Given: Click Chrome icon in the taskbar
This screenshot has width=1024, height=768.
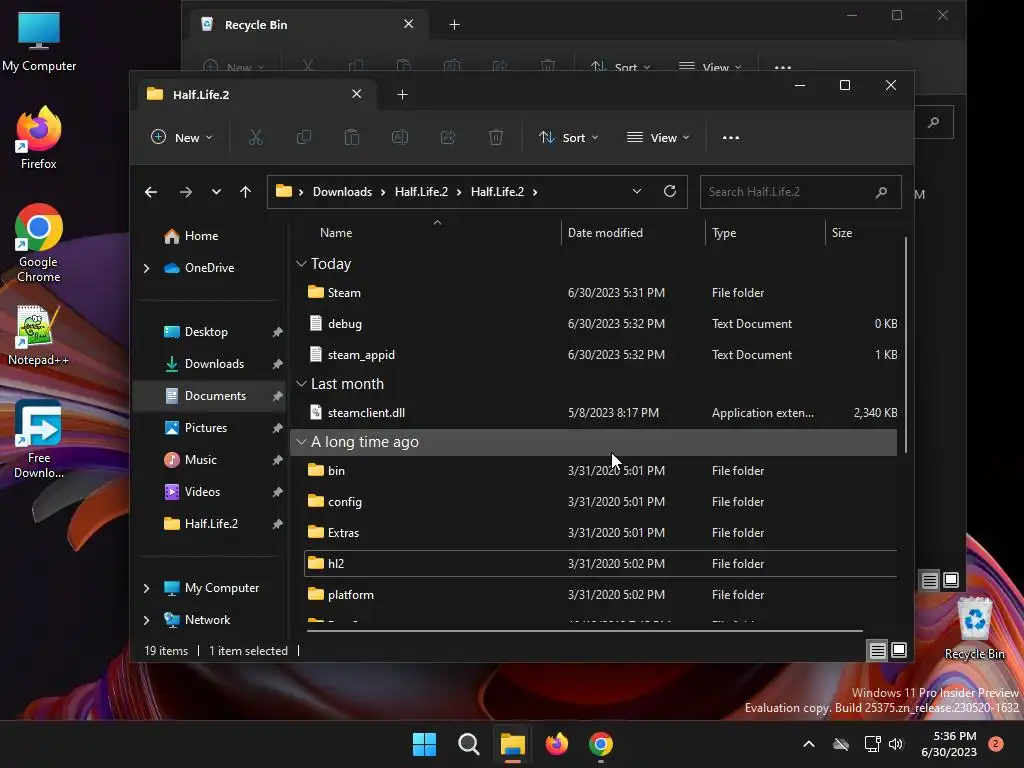Looking at the screenshot, I should [601, 744].
